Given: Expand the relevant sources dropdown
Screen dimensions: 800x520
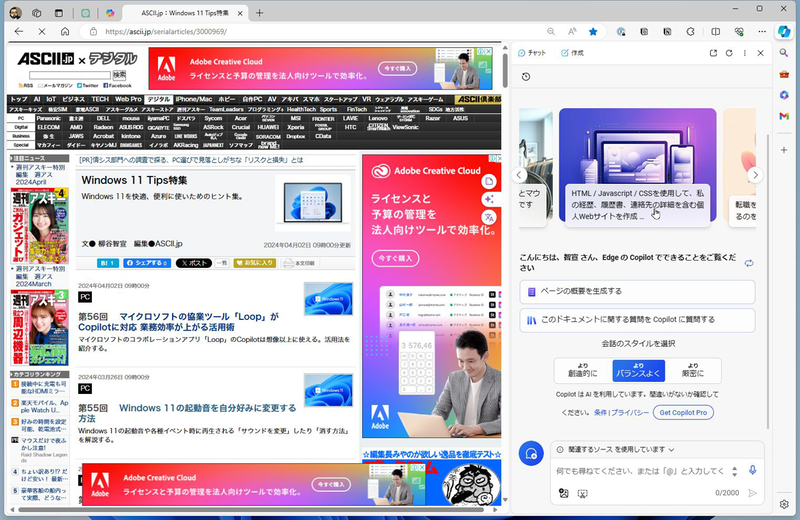Looking at the screenshot, I should pyautogui.click(x=616, y=450).
